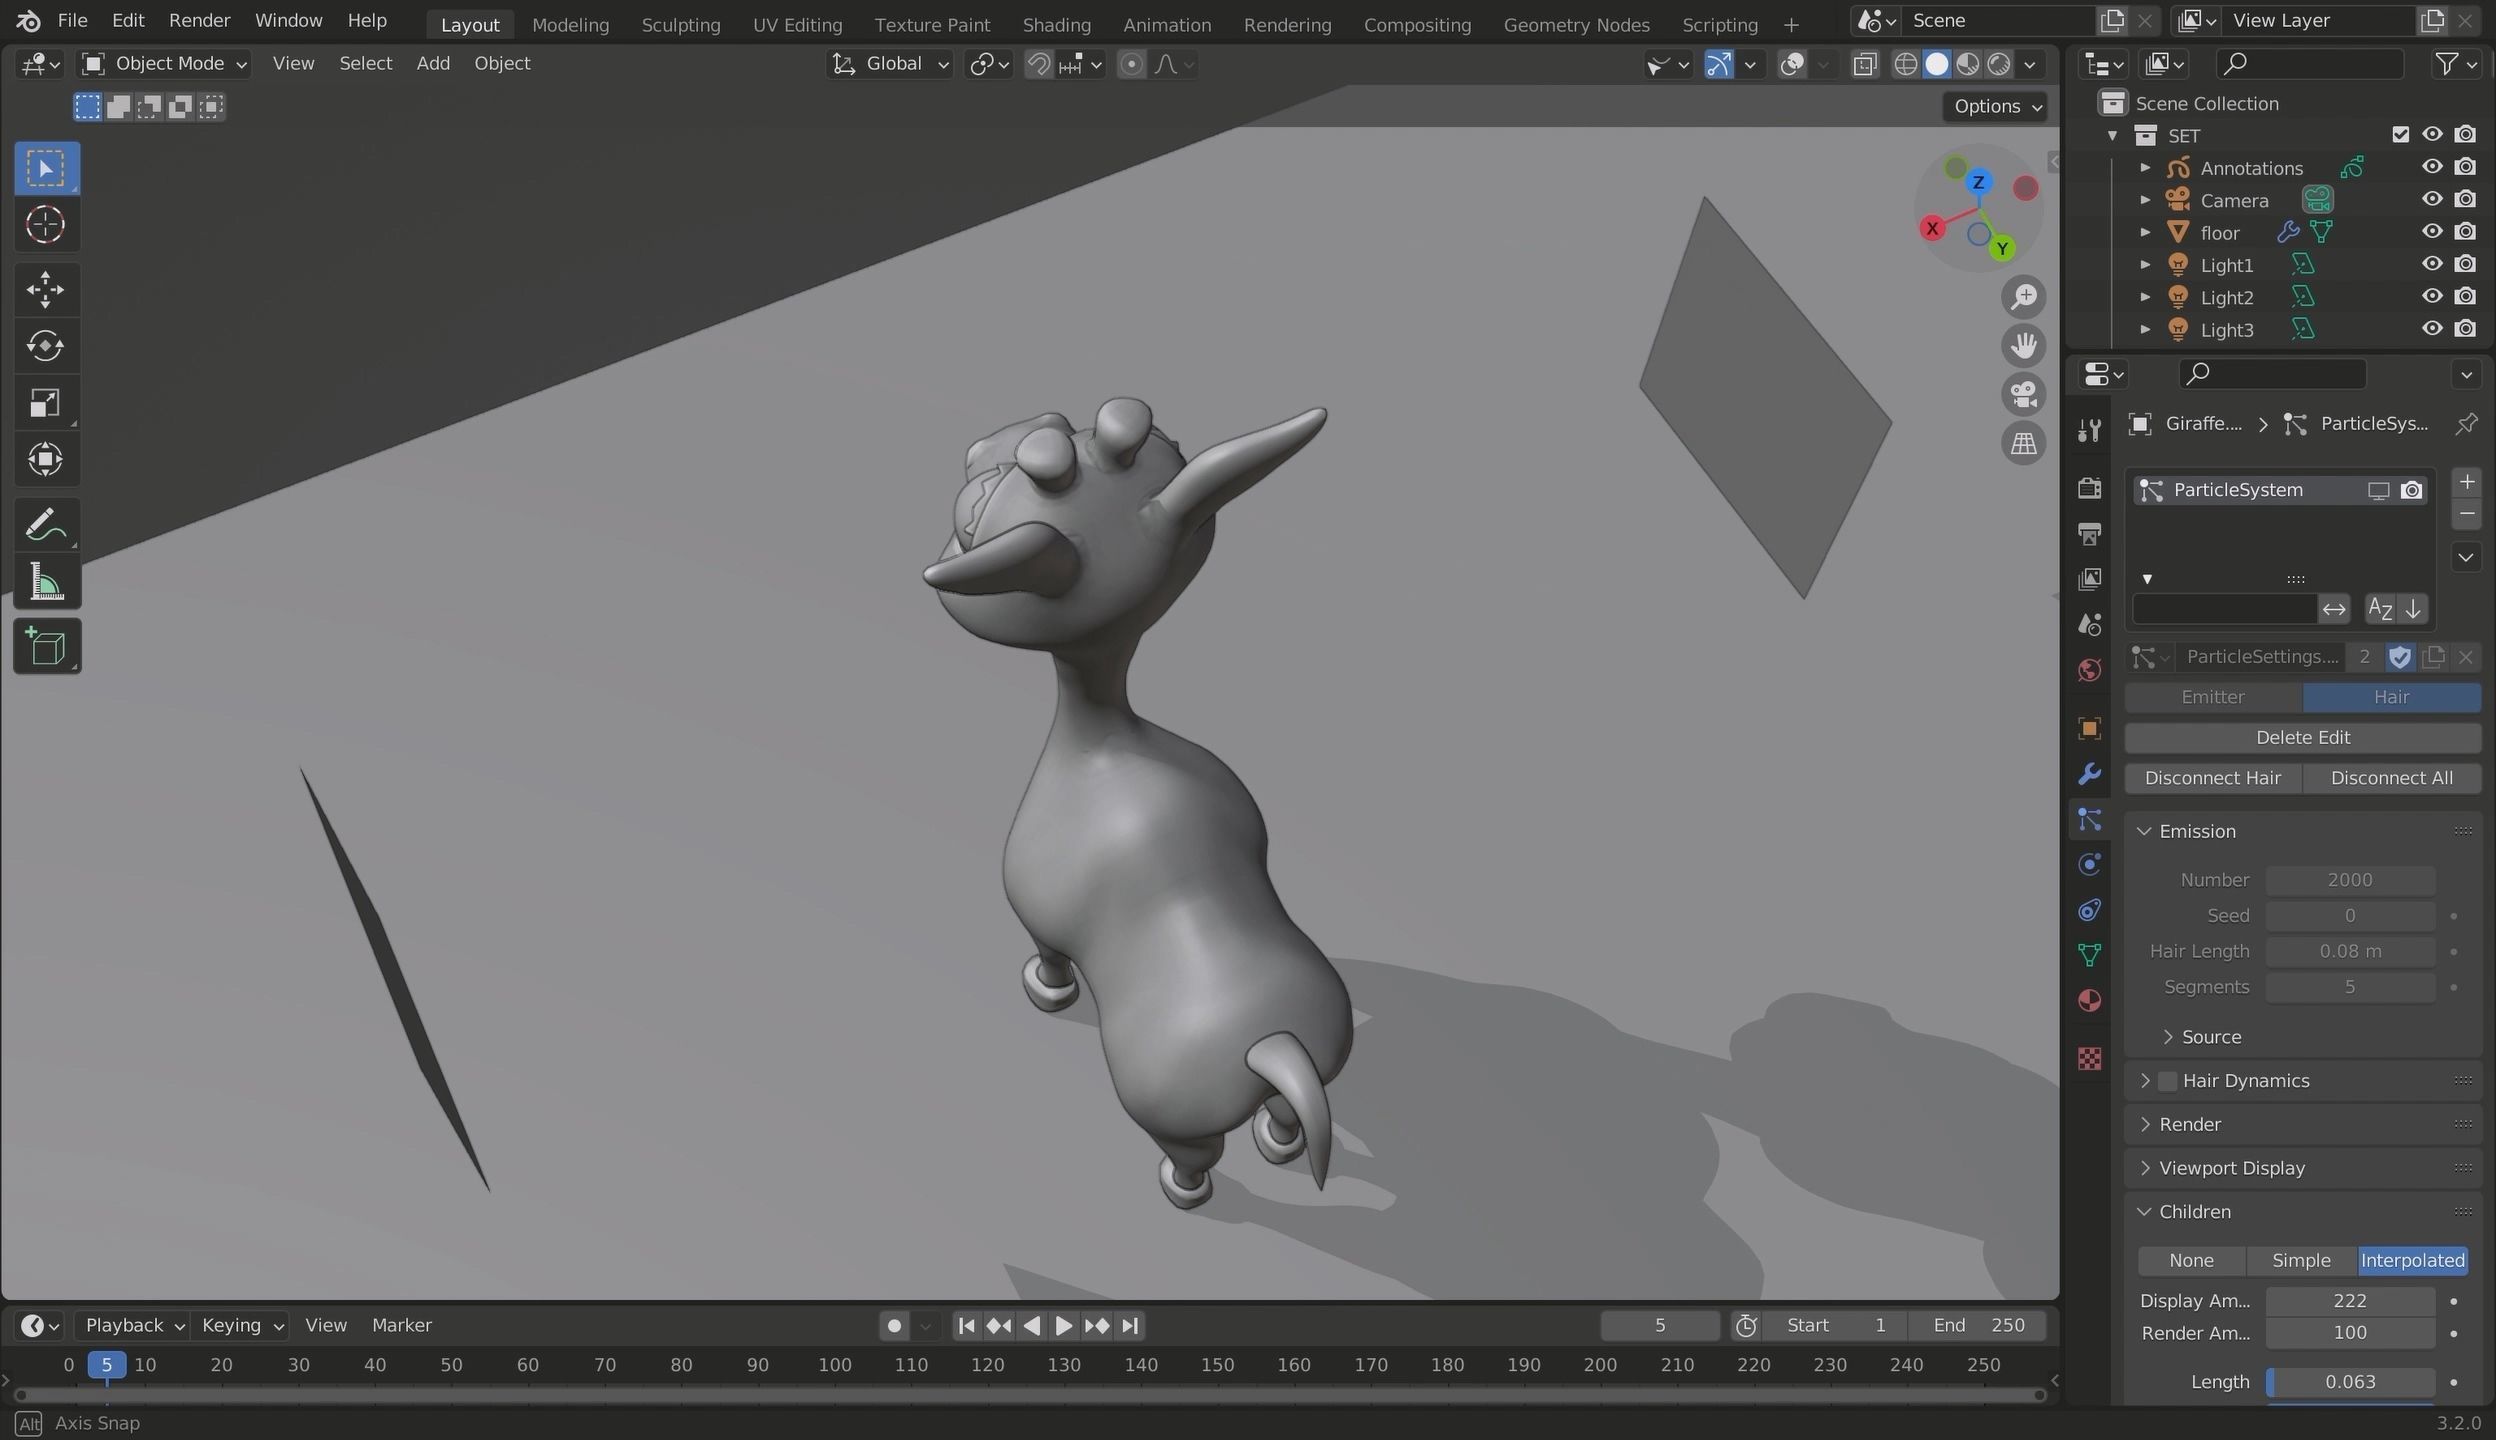Switch to the Sculpting workspace tab
The image size is (2496, 1440).
click(x=680, y=25)
